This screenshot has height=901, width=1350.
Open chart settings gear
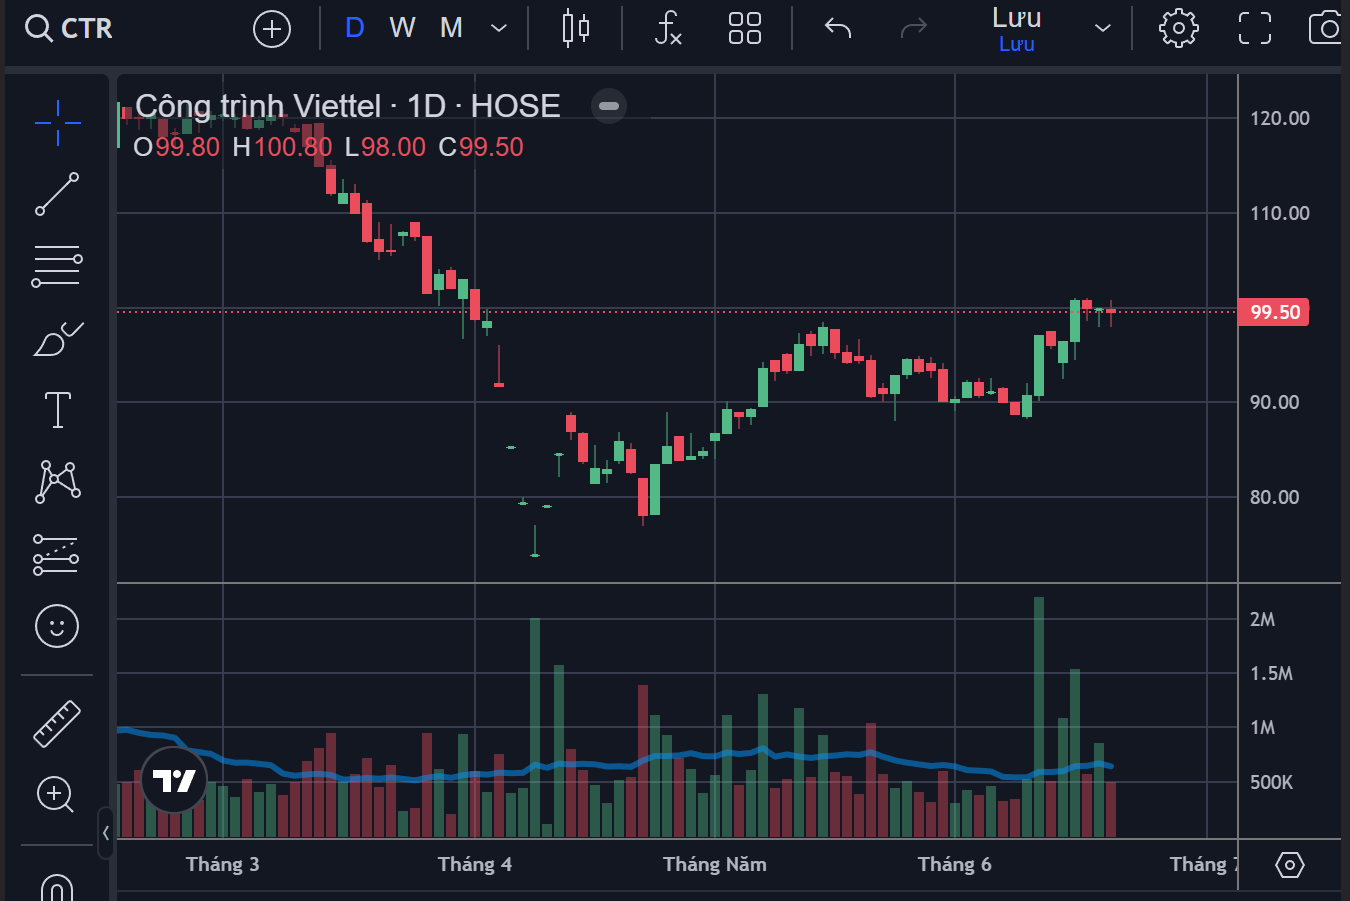click(1178, 28)
